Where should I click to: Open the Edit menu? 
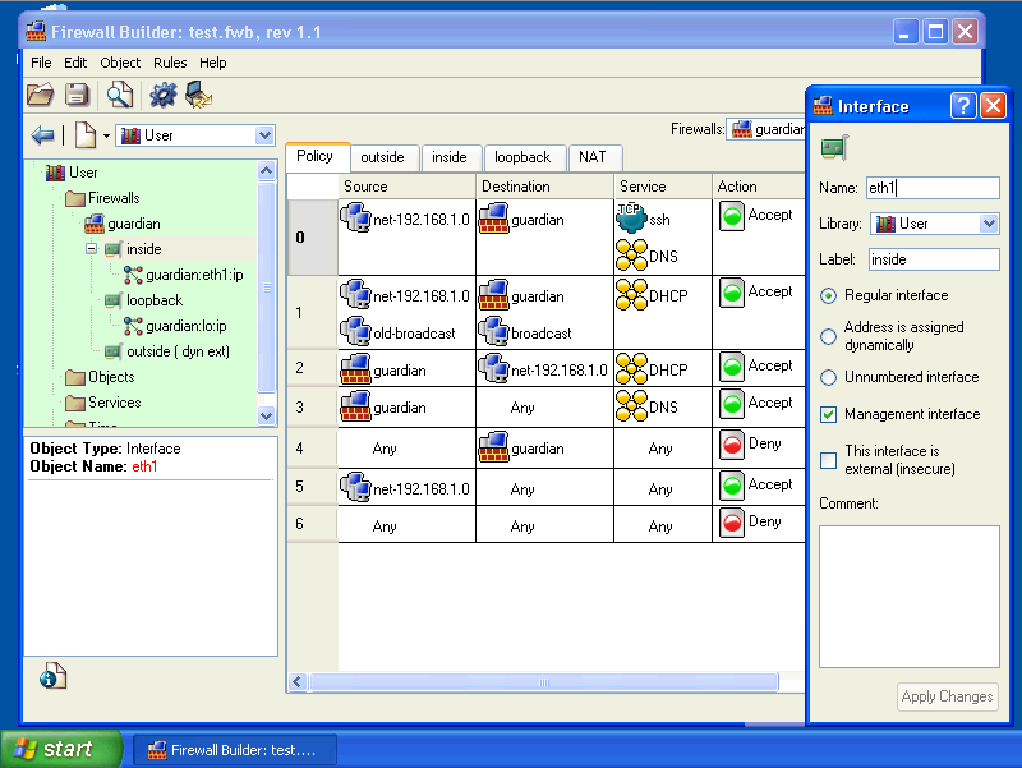(x=76, y=63)
